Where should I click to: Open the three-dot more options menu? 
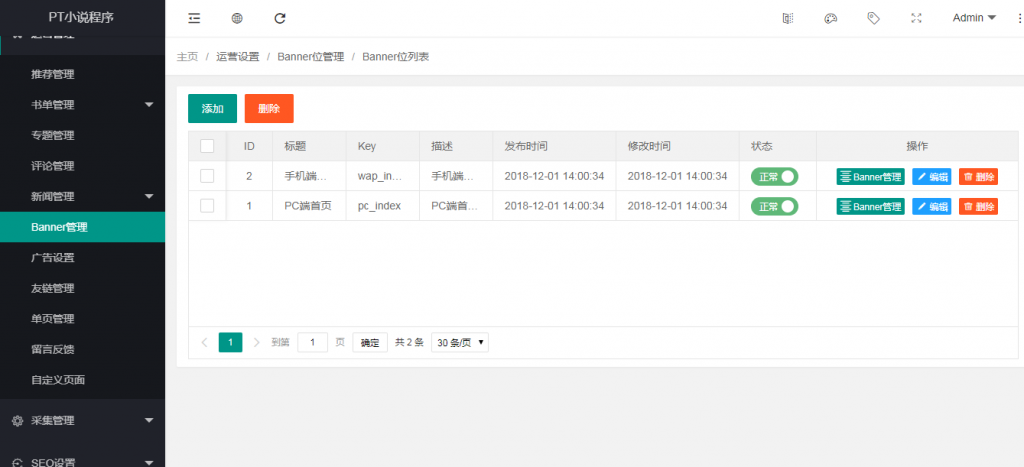tap(1018, 18)
